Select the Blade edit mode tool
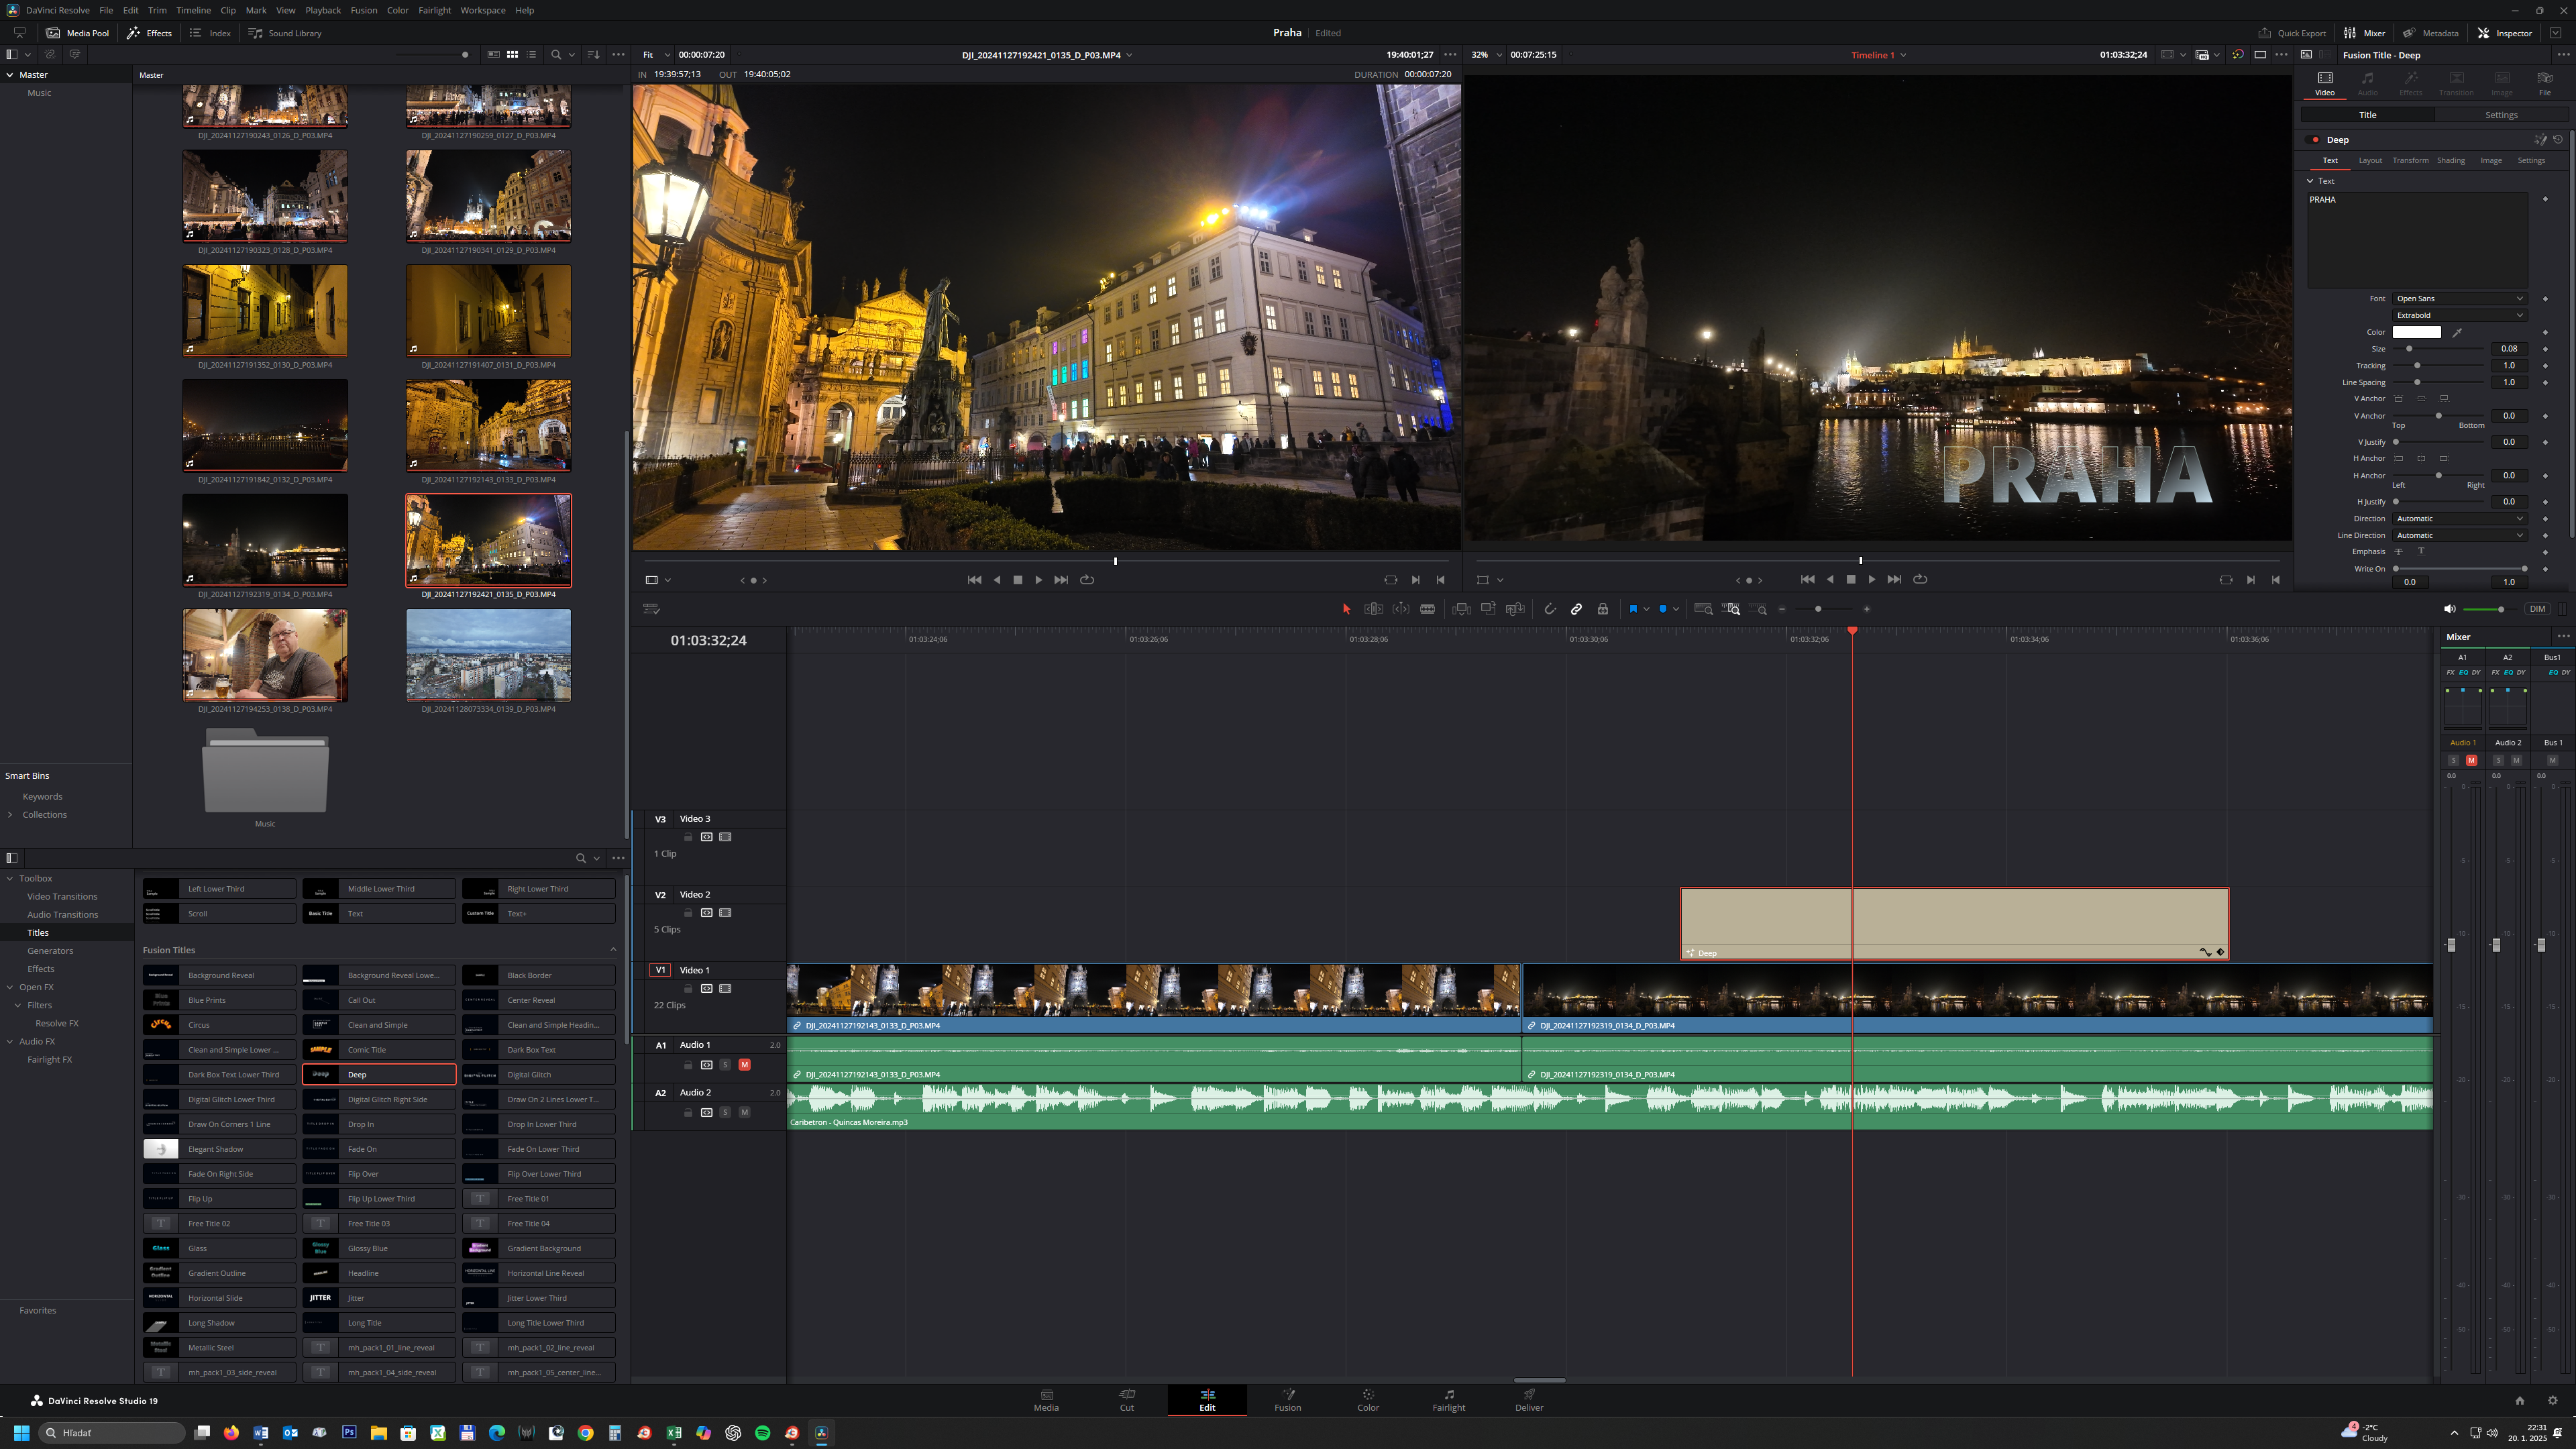2576x1449 pixels. (1428, 609)
